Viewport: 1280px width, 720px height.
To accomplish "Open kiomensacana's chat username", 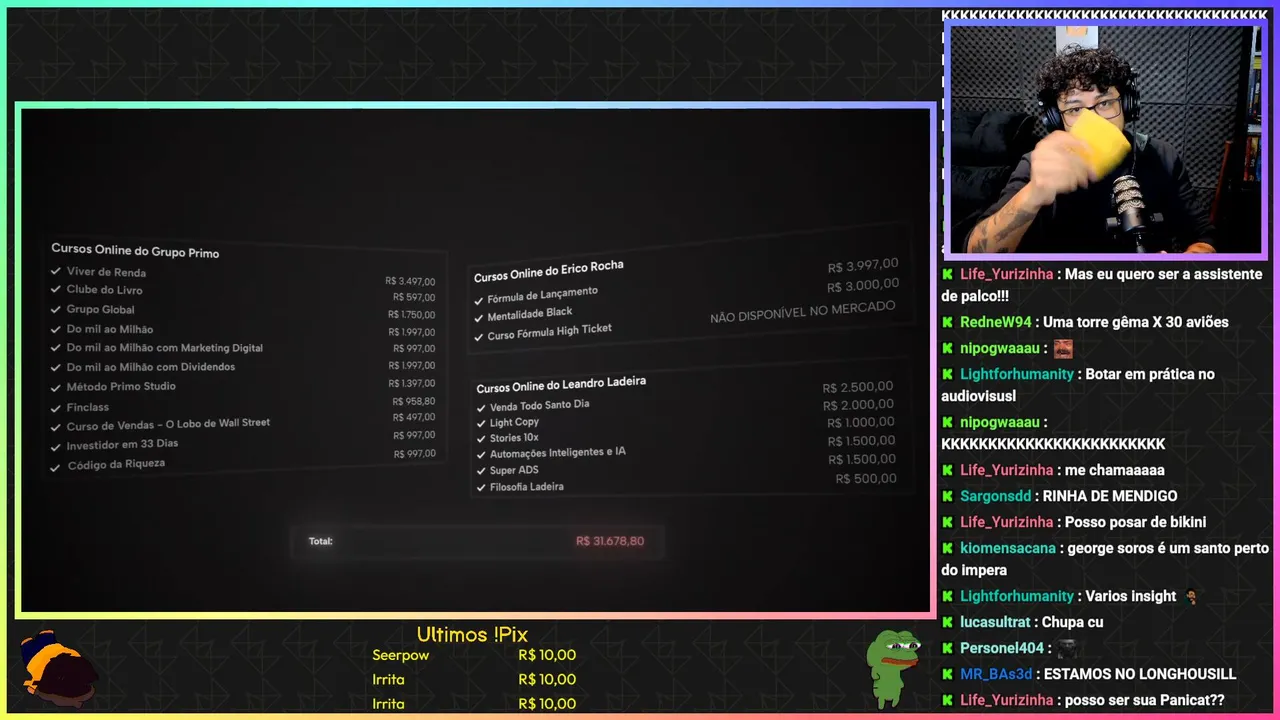I will click(x=1008, y=548).
